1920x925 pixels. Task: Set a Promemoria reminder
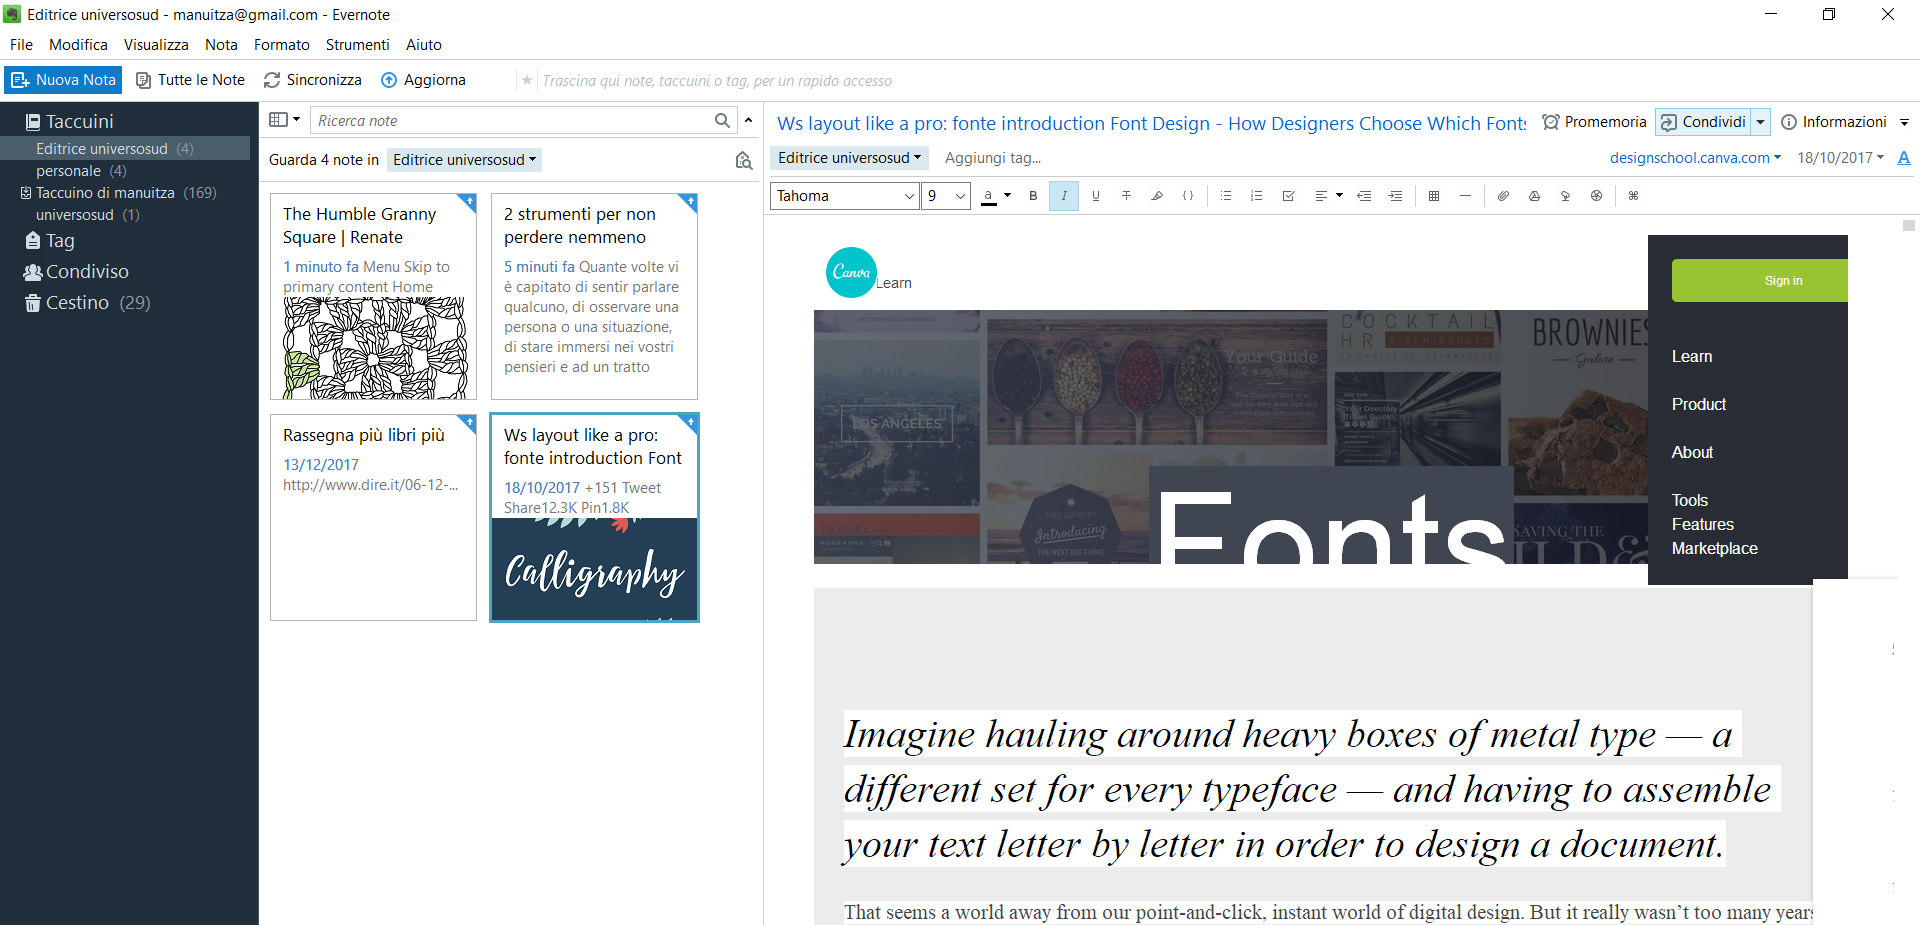pyautogui.click(x=1594, y=122)
